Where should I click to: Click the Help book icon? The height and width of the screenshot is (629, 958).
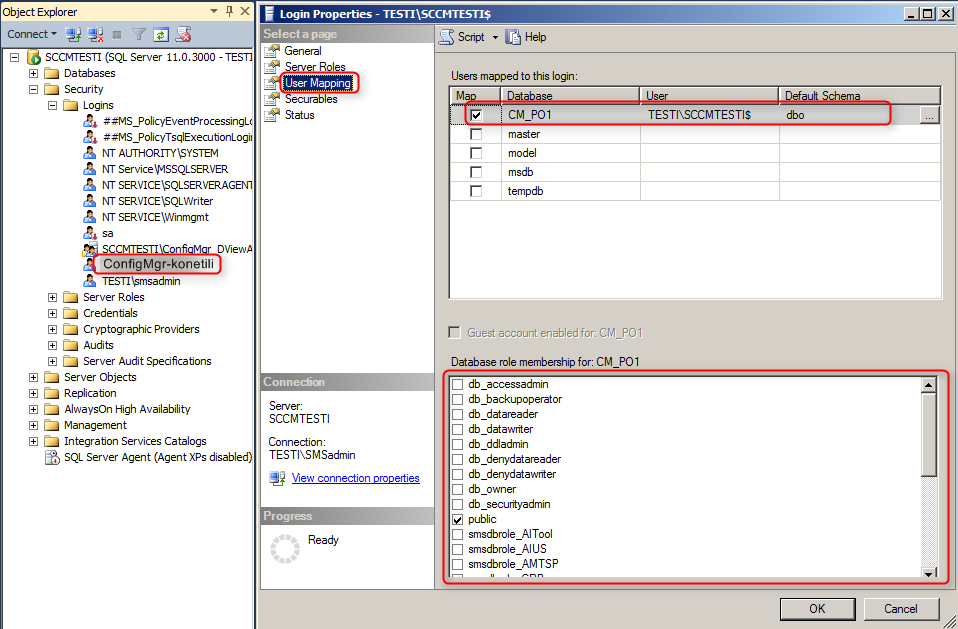point(513,37)
